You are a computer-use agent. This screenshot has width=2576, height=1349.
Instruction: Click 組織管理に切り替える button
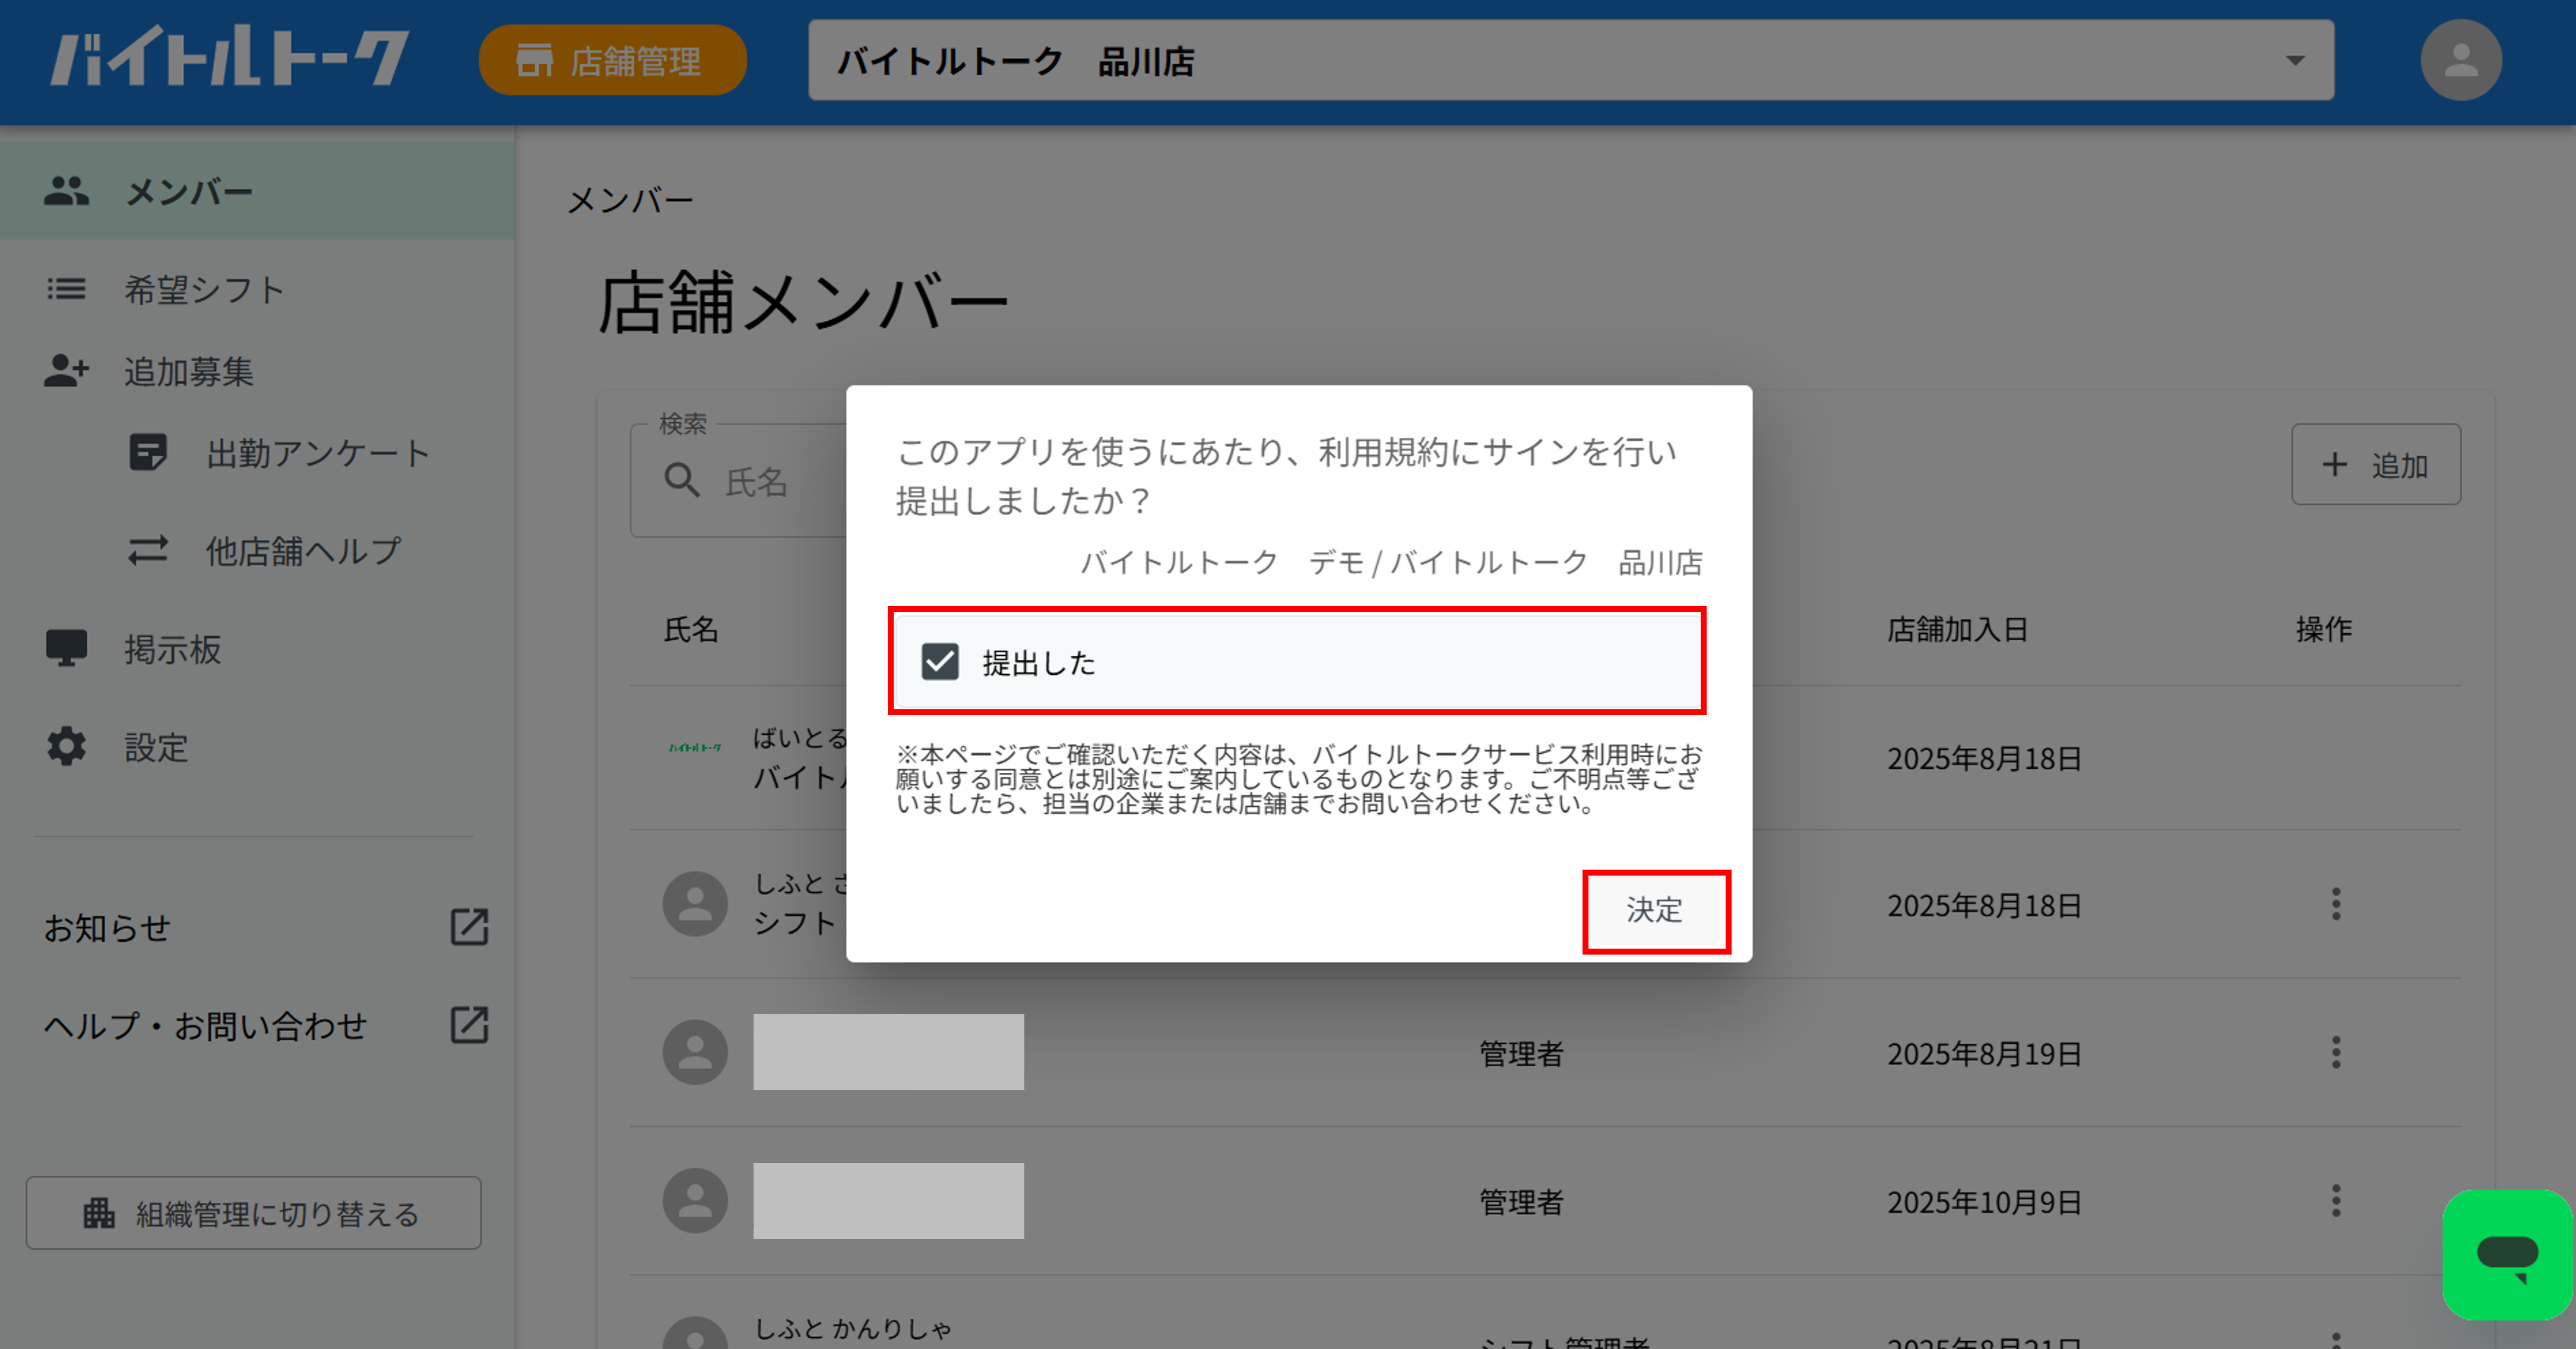pos(254,1213)
